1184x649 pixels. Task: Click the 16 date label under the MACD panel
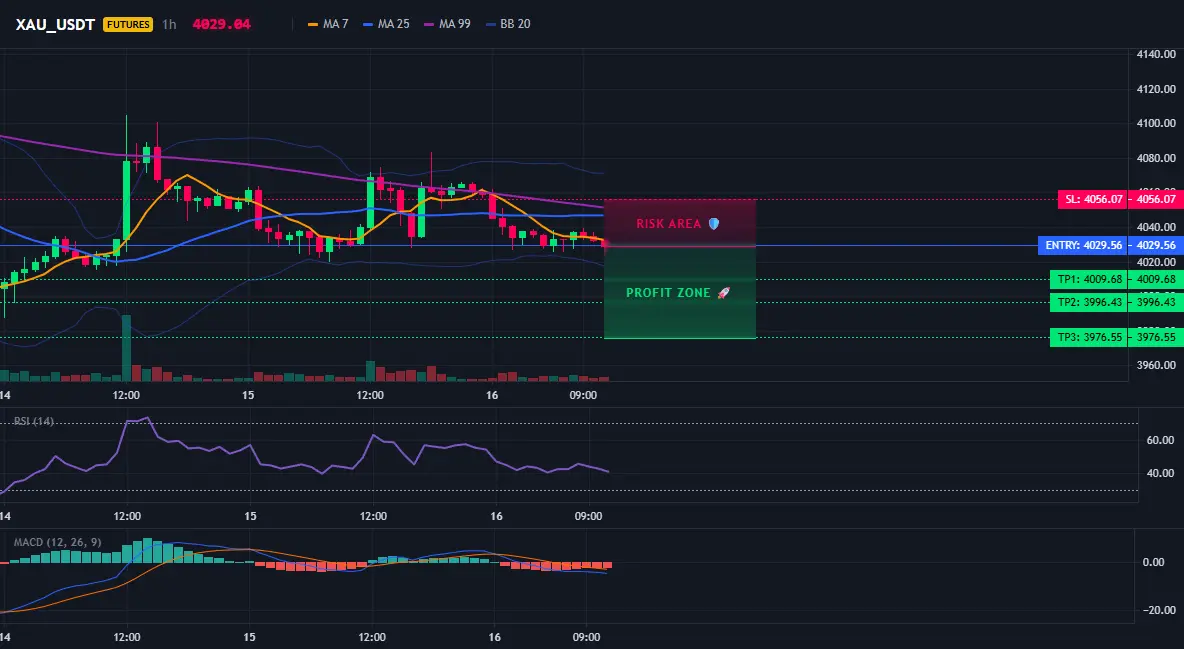point(496,637)
